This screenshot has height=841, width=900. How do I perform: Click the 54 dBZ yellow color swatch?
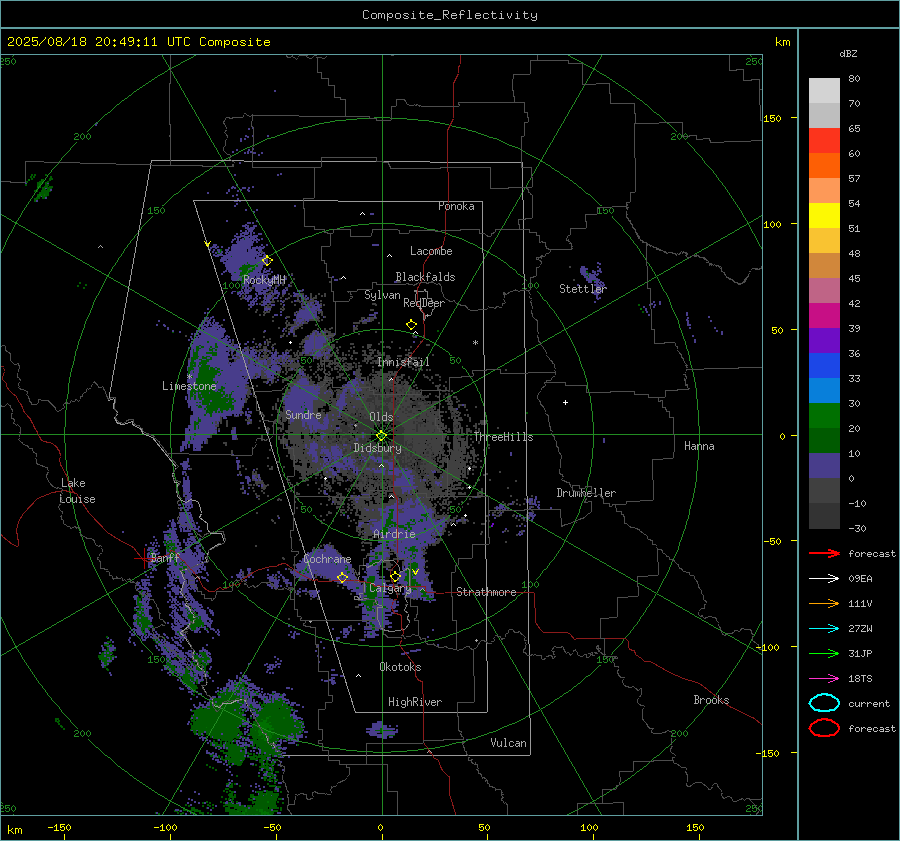tap(824, 216)
